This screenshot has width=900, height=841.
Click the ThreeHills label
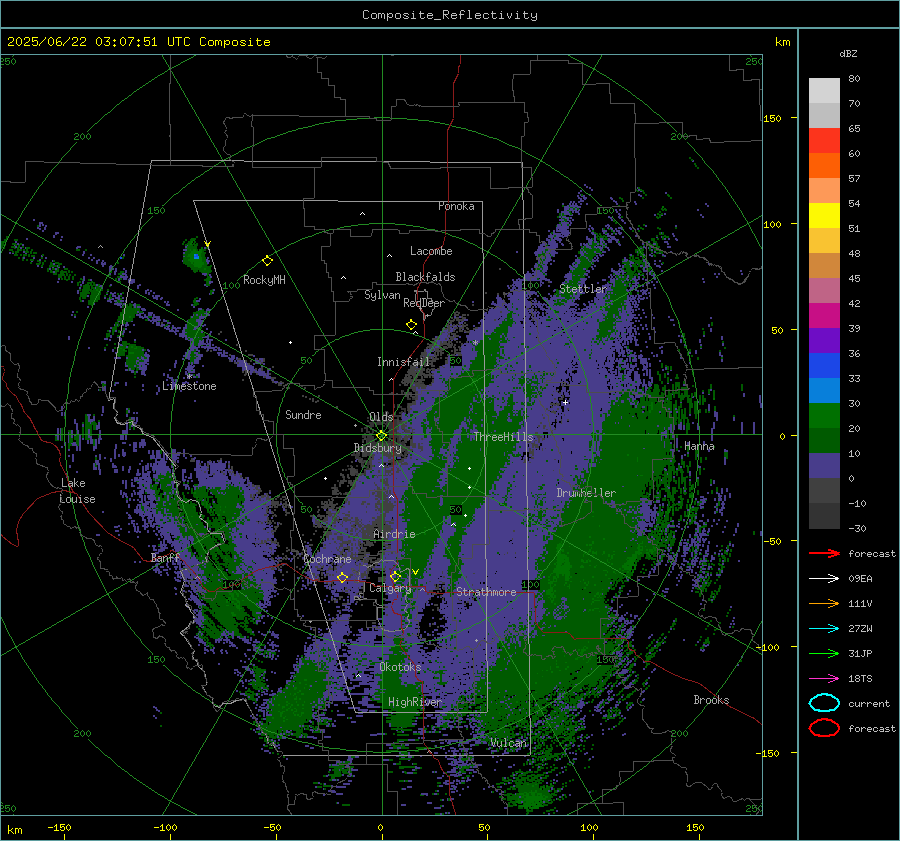point(503,437)
